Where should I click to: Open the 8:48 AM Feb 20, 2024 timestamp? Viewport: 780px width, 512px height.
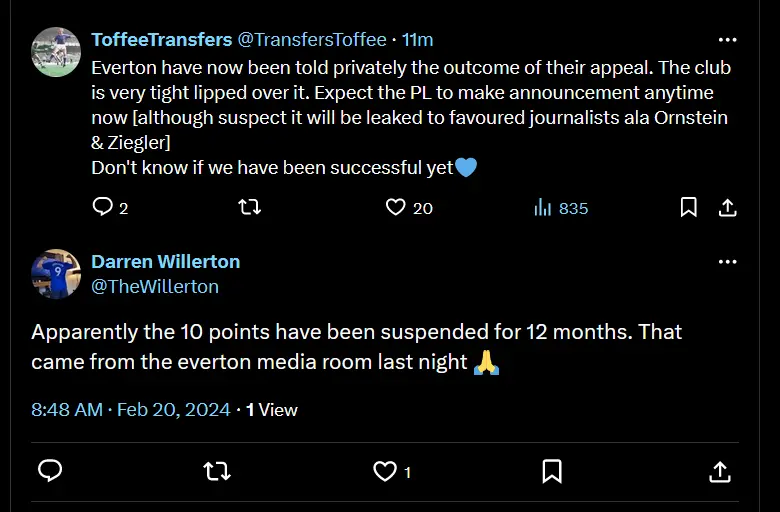coord(131,410)
